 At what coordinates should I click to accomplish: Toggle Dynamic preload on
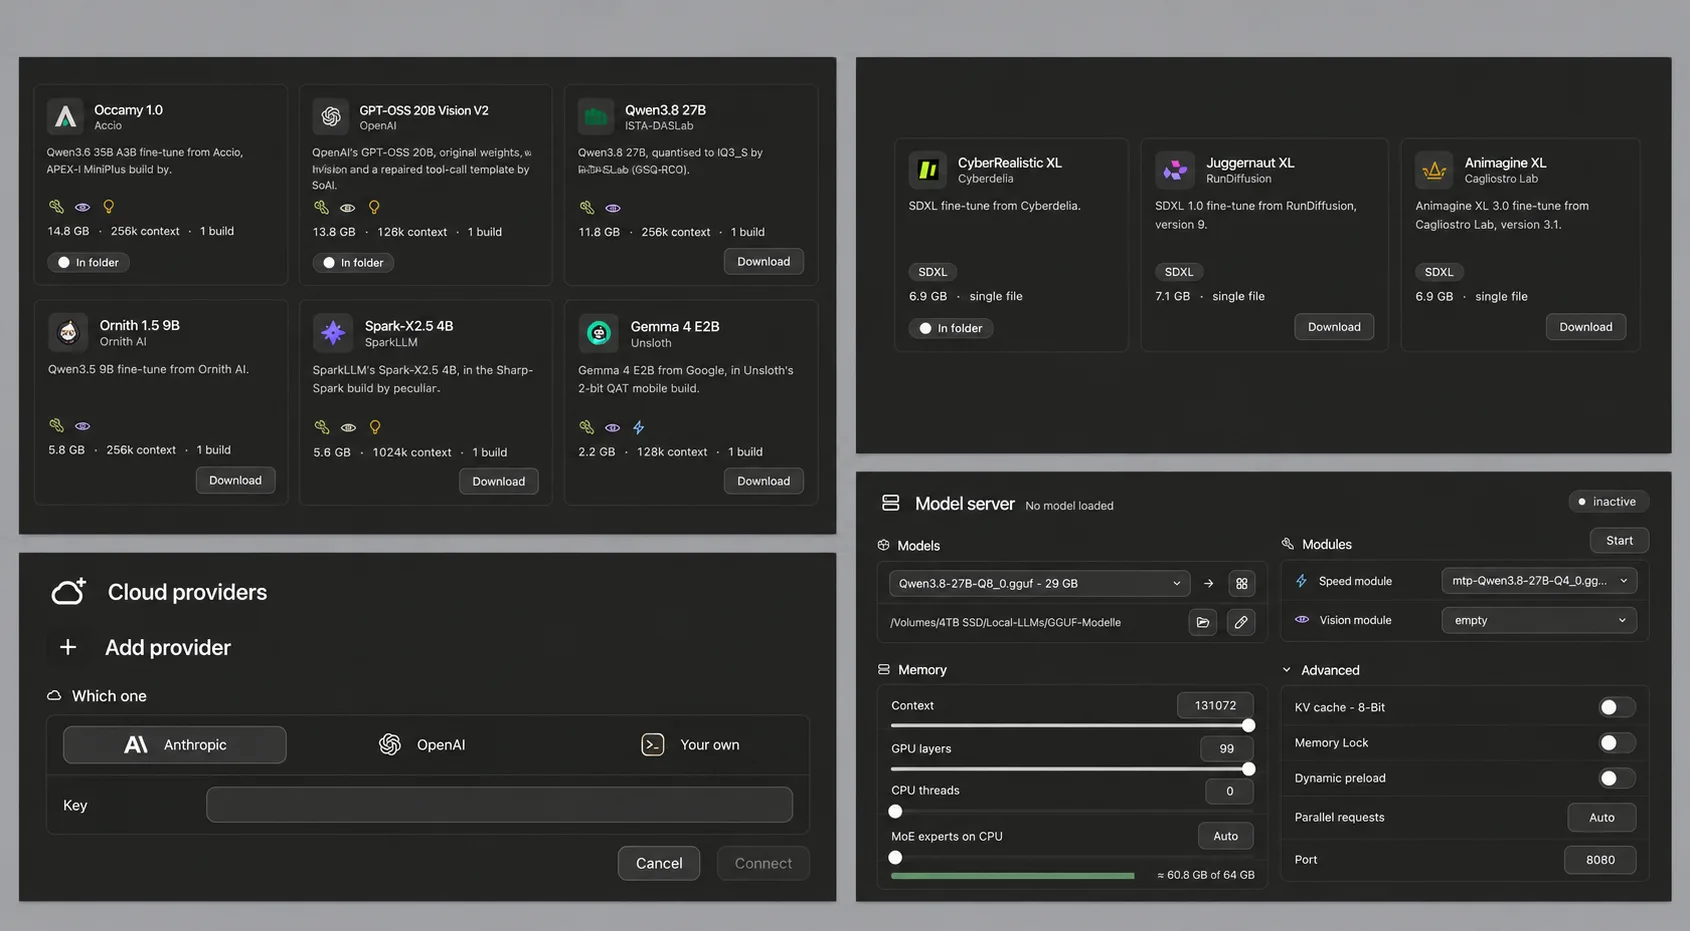pos(1616,778)
